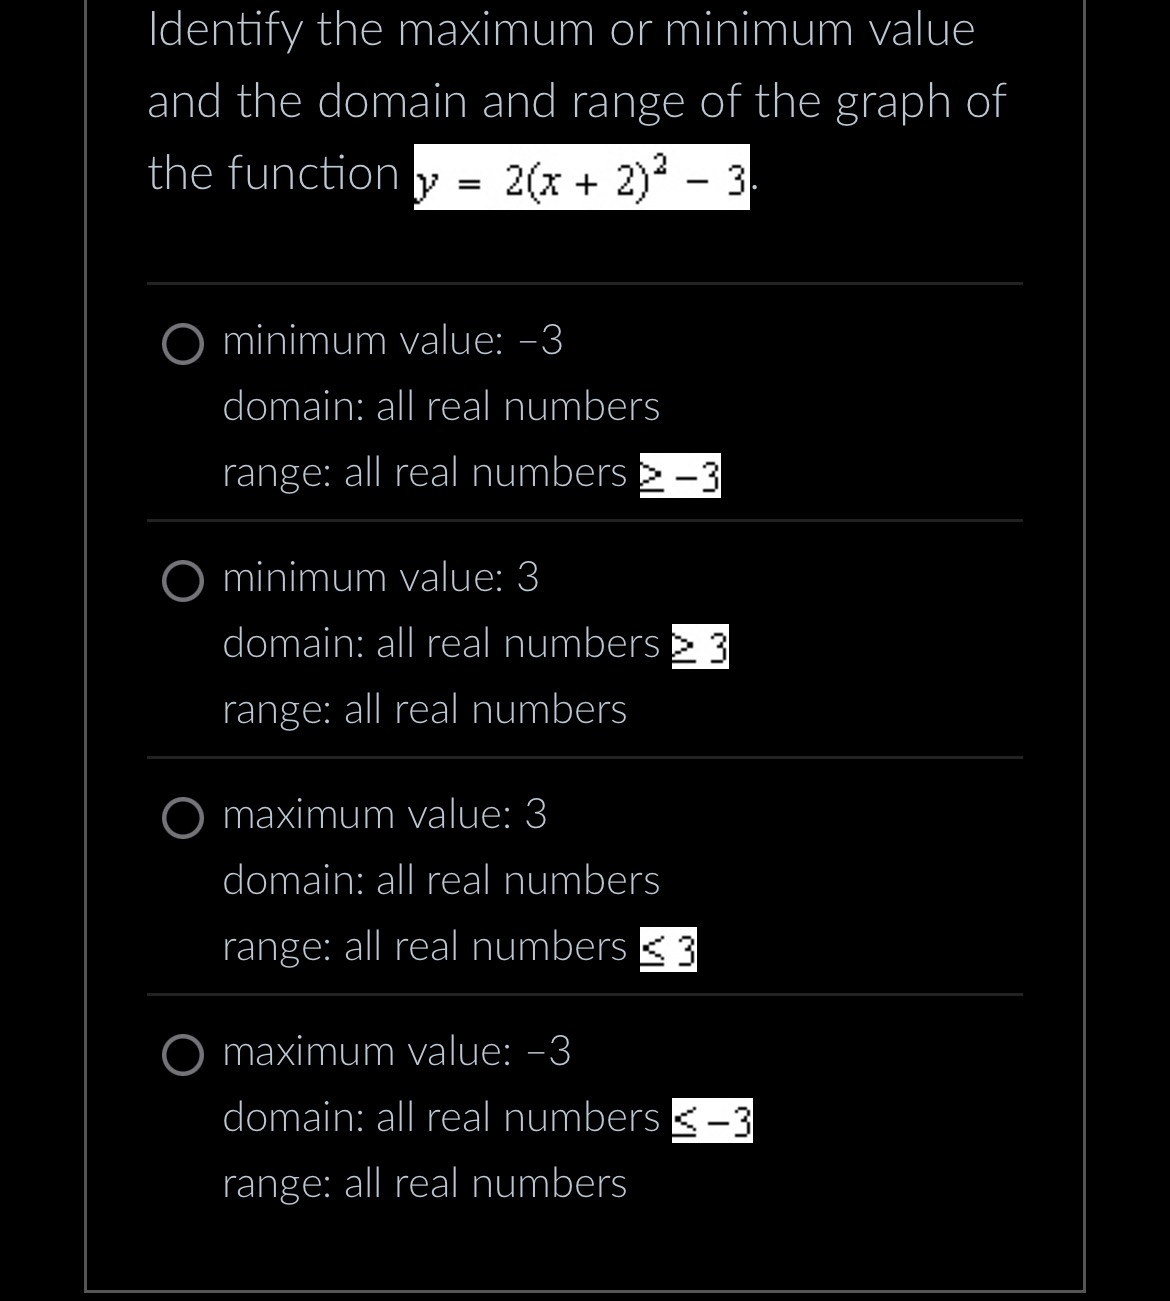Click 'range: all real numbers' in the last option
Screen dimensions: 1170x1301
coord(425,1184)
